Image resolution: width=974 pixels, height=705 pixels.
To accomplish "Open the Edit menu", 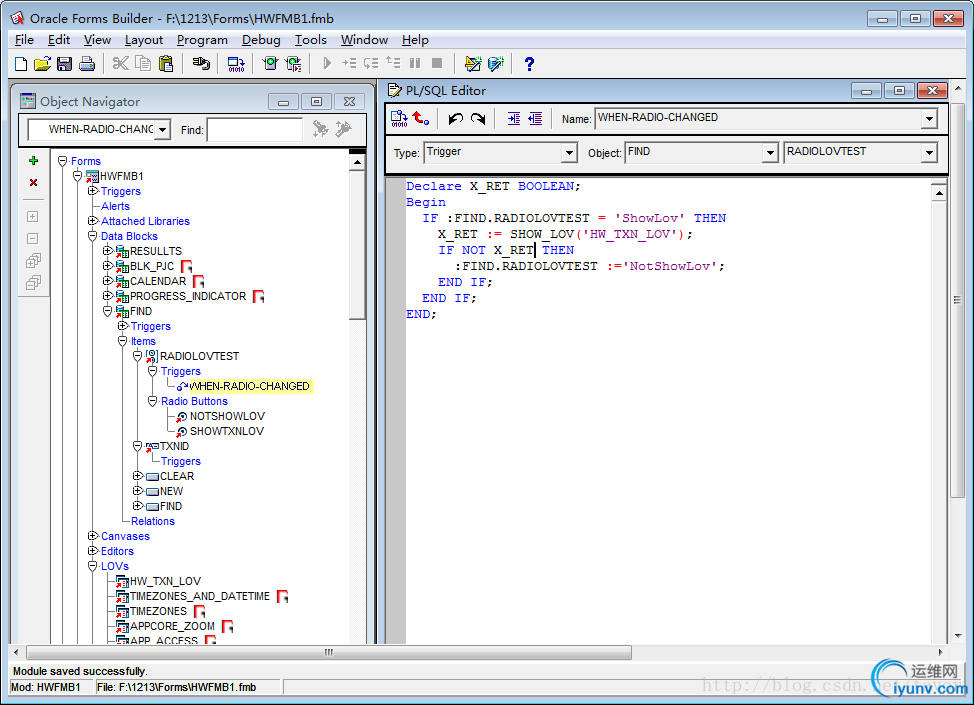I will click(x=59, y=40).
